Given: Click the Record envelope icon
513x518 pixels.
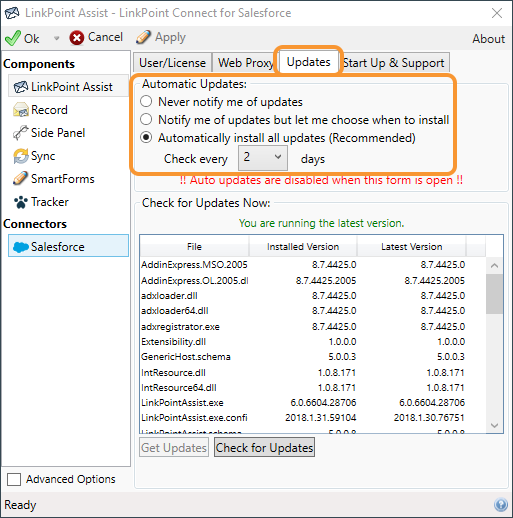Looking at the screenshot, I should click(x=21, y=110).
